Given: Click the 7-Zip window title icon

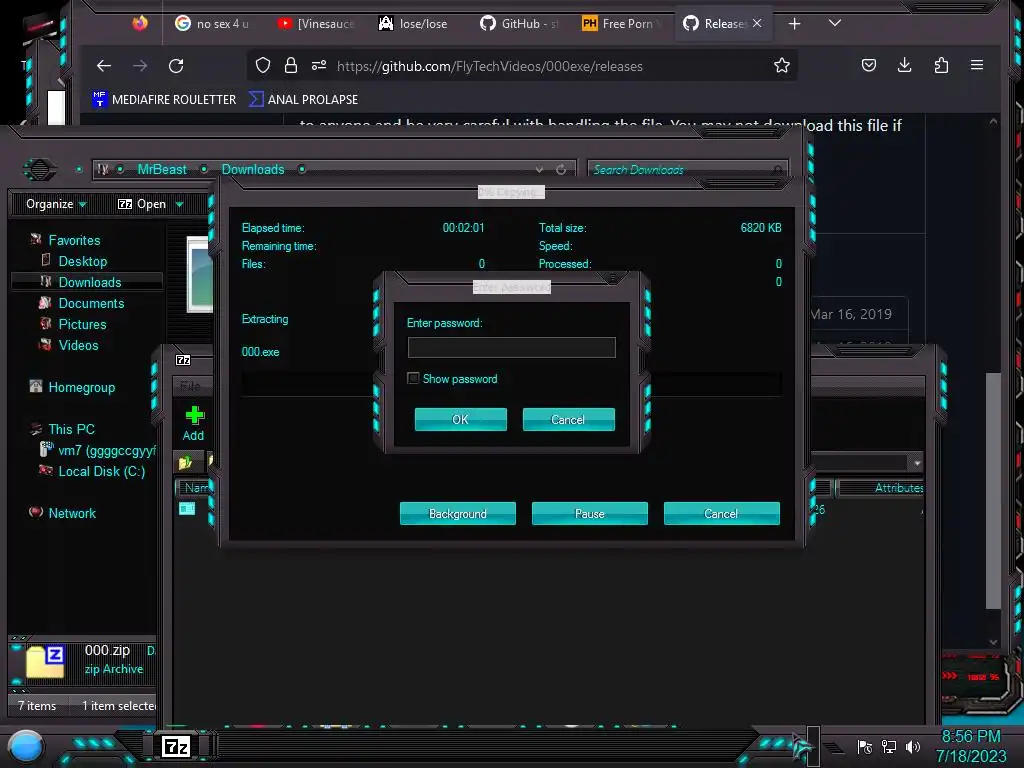Looking at the screenshot, I should click(184, 360).
